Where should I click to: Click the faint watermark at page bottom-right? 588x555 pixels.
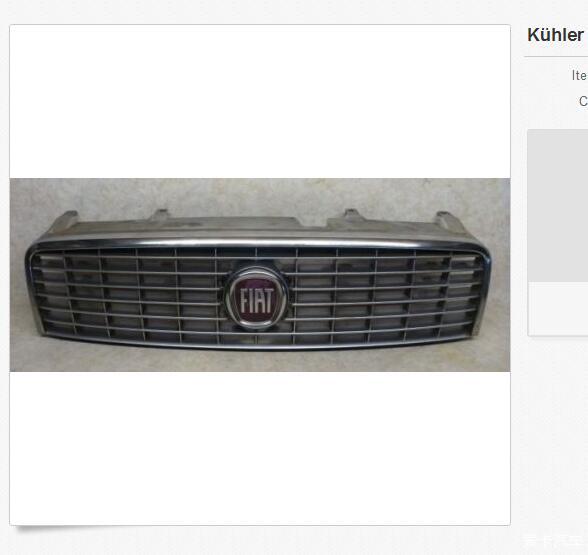[x=556, y=540]
